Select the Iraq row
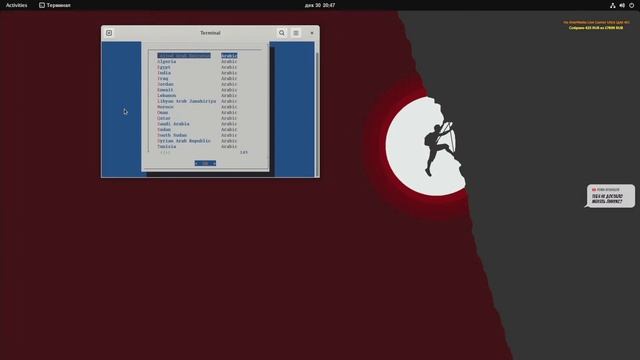640x360 pixels. coord(197,78)
